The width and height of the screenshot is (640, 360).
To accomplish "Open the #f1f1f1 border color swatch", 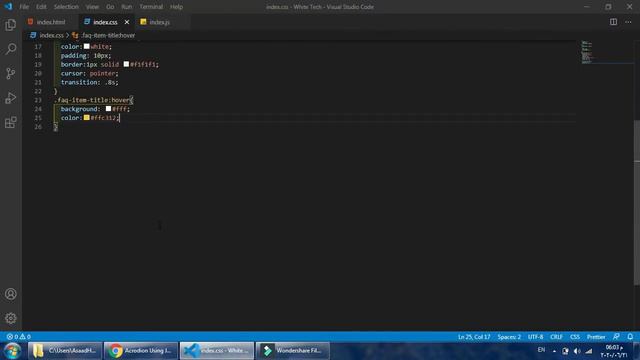I will click(126, 64).
